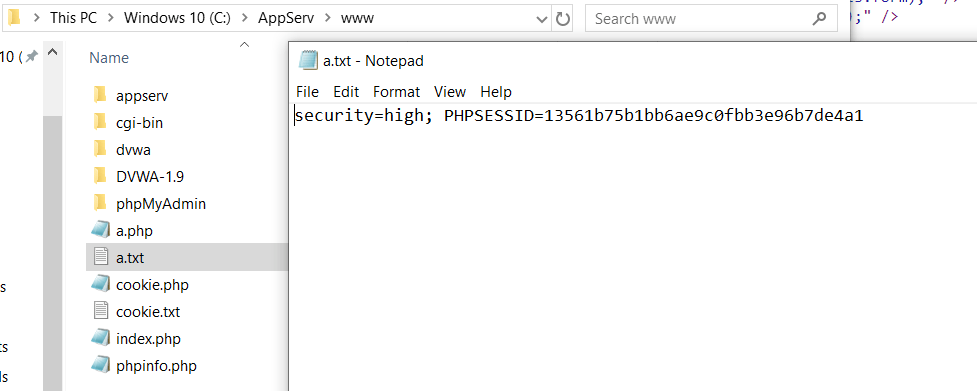Click the refresh icon beside the address bar
Screen dimensions: 977x391
click(x=563, y=19)
